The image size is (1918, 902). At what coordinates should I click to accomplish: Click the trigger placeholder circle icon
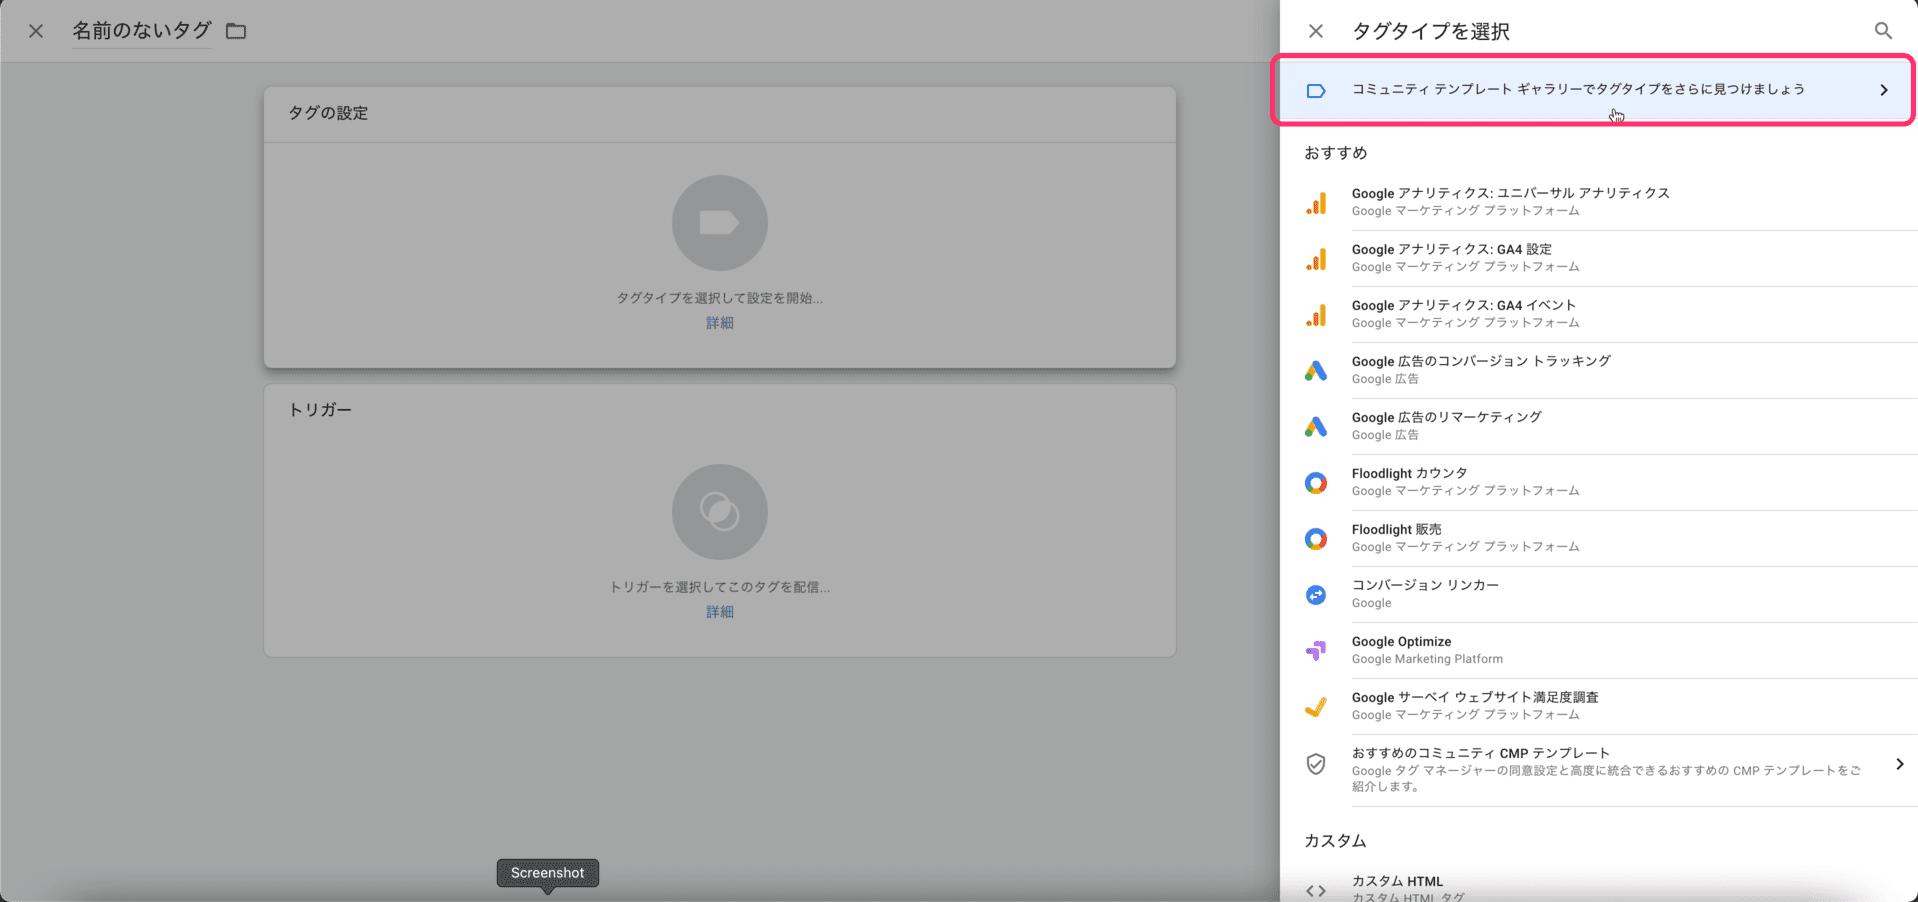[x=720, y=512]
